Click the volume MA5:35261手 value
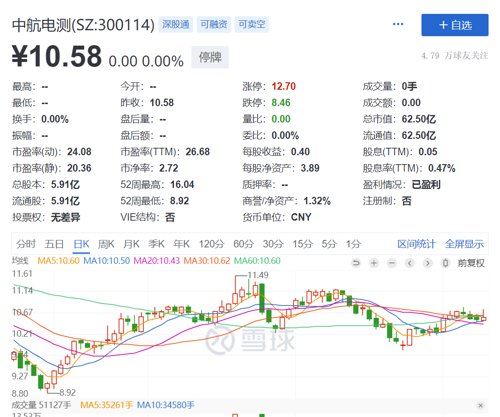The image size is (500, 417). pos(107,405)
